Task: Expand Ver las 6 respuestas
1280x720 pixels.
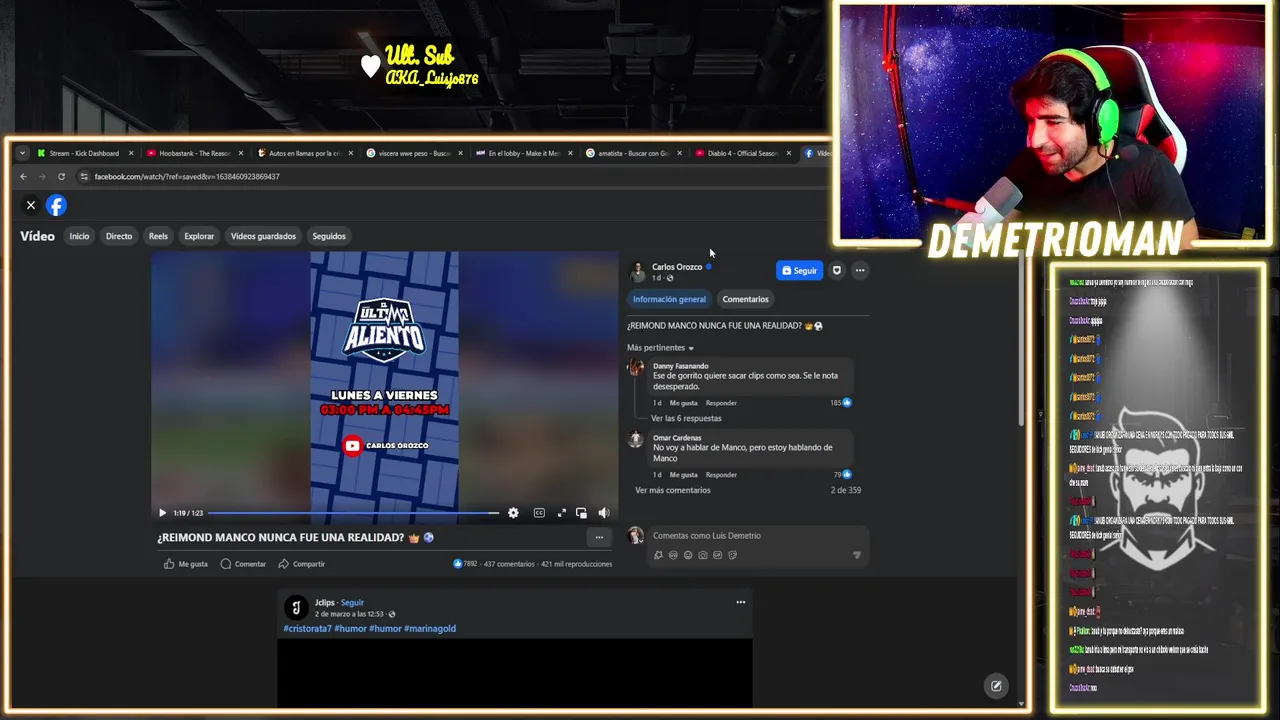Action: [686, 418]
